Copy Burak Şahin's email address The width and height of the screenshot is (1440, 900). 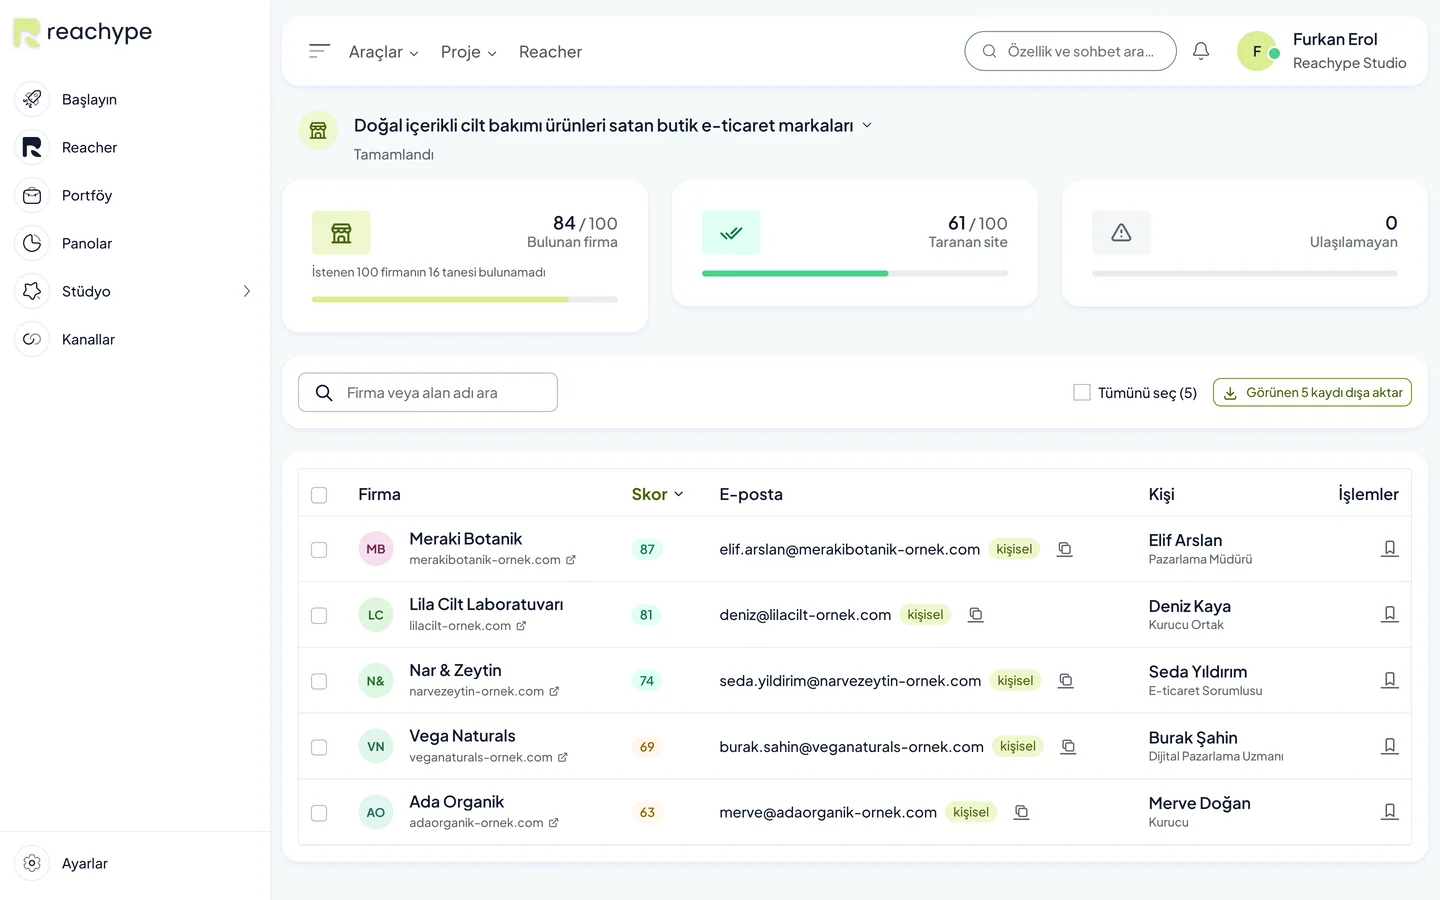pyautogui.click(x=1068, y=747)
